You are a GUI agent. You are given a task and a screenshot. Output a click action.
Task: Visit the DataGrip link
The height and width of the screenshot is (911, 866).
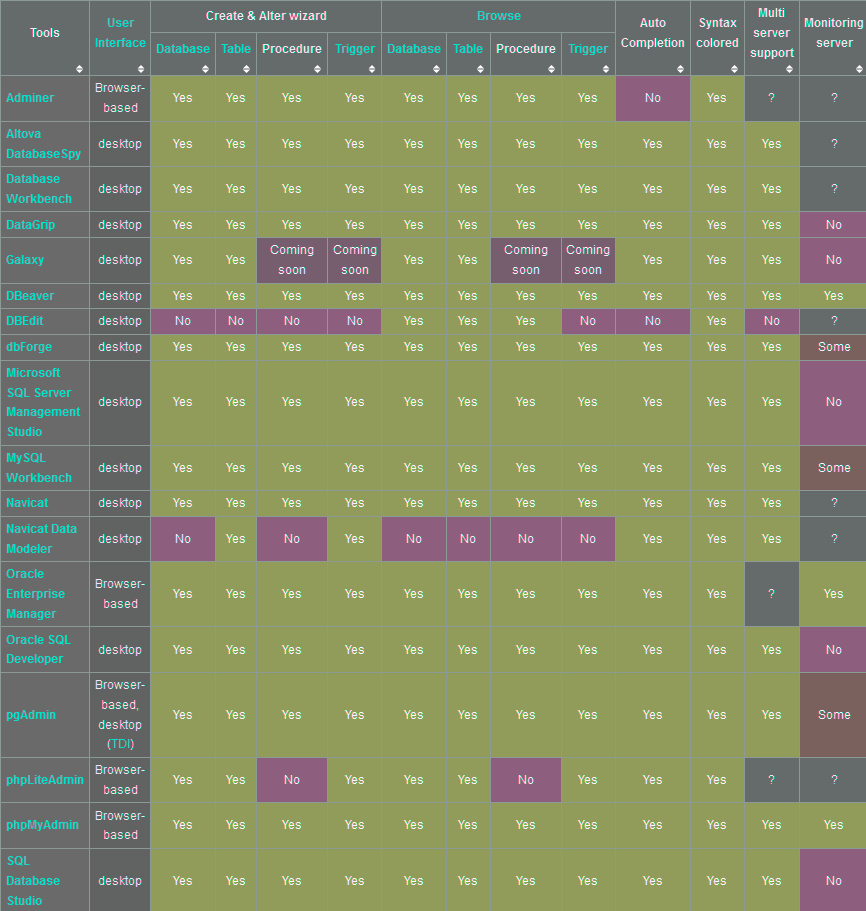point(31,225)
